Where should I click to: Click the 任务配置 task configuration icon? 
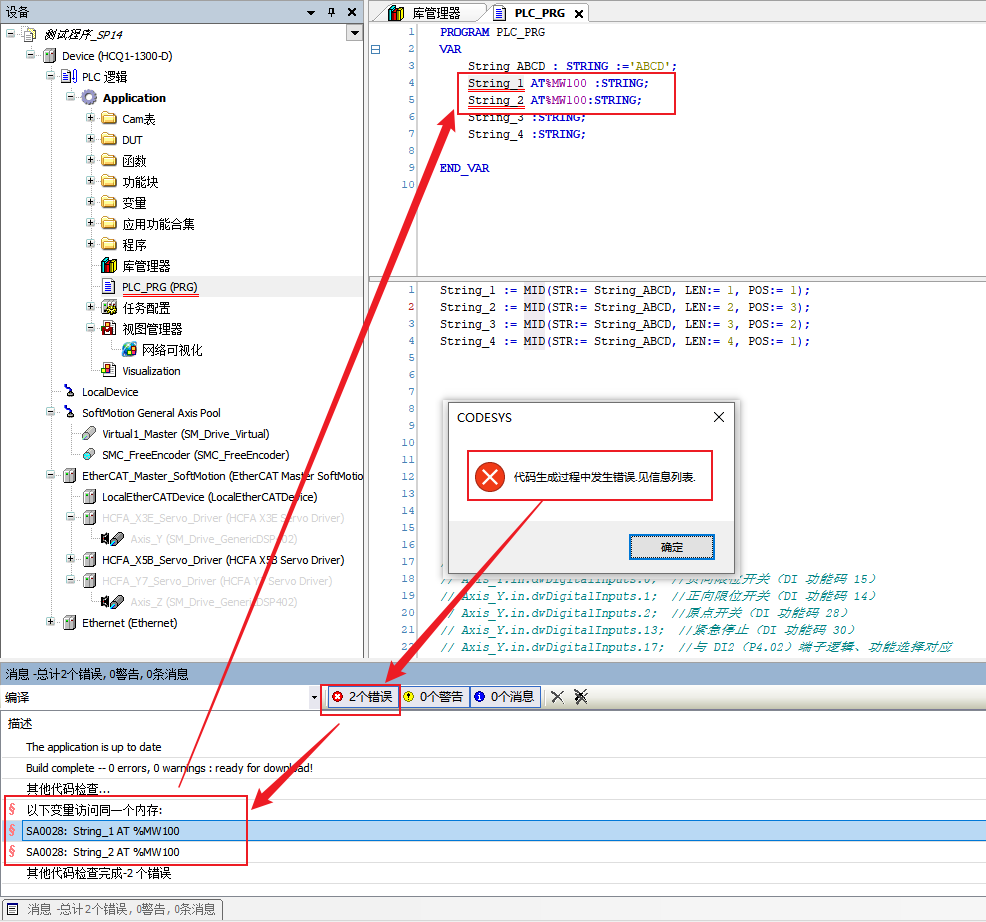click(x=109, y=308)
